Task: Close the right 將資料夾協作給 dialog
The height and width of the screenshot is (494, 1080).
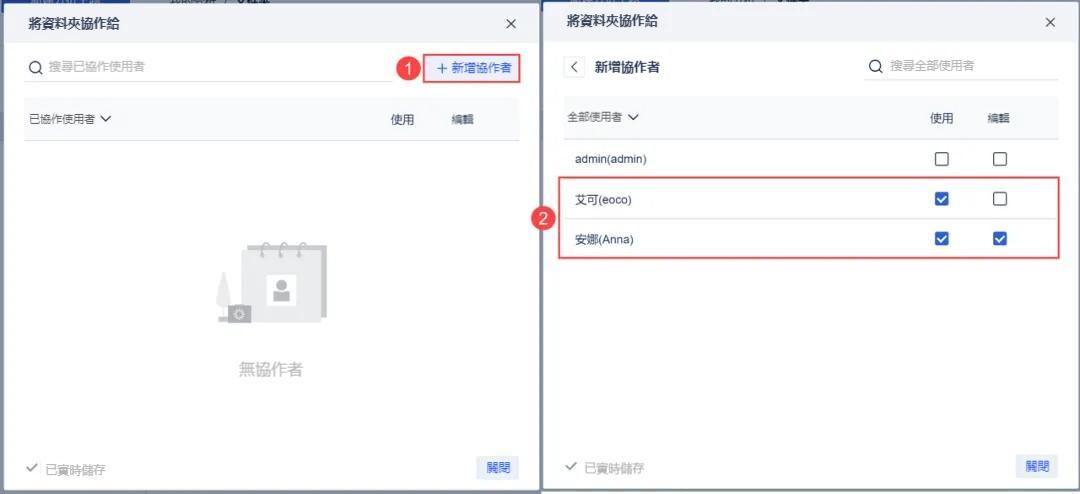Action: (1050, 22)
